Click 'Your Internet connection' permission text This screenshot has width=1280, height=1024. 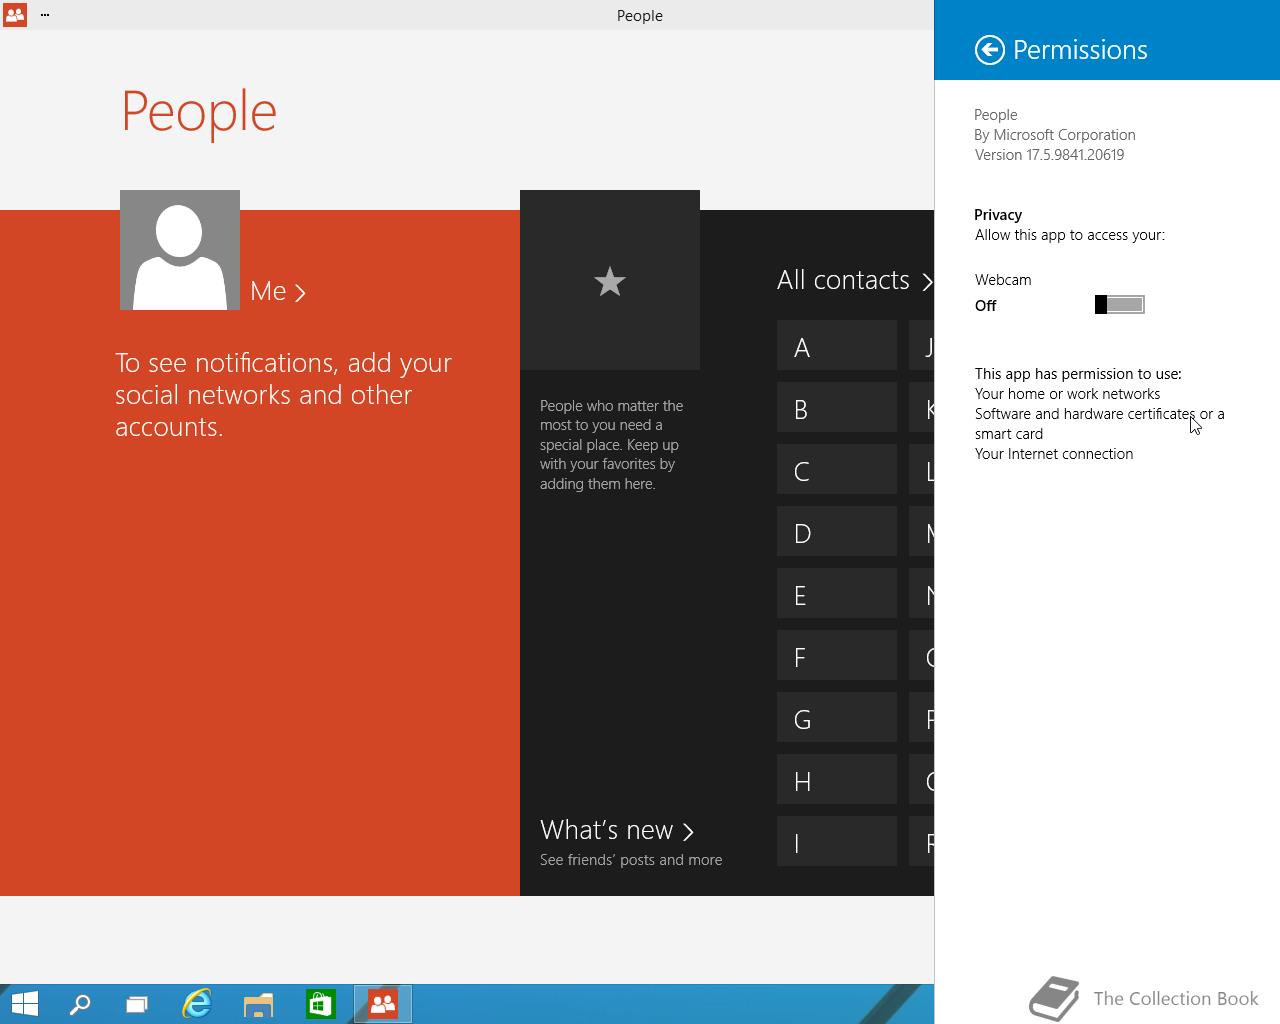[1054, 454]
